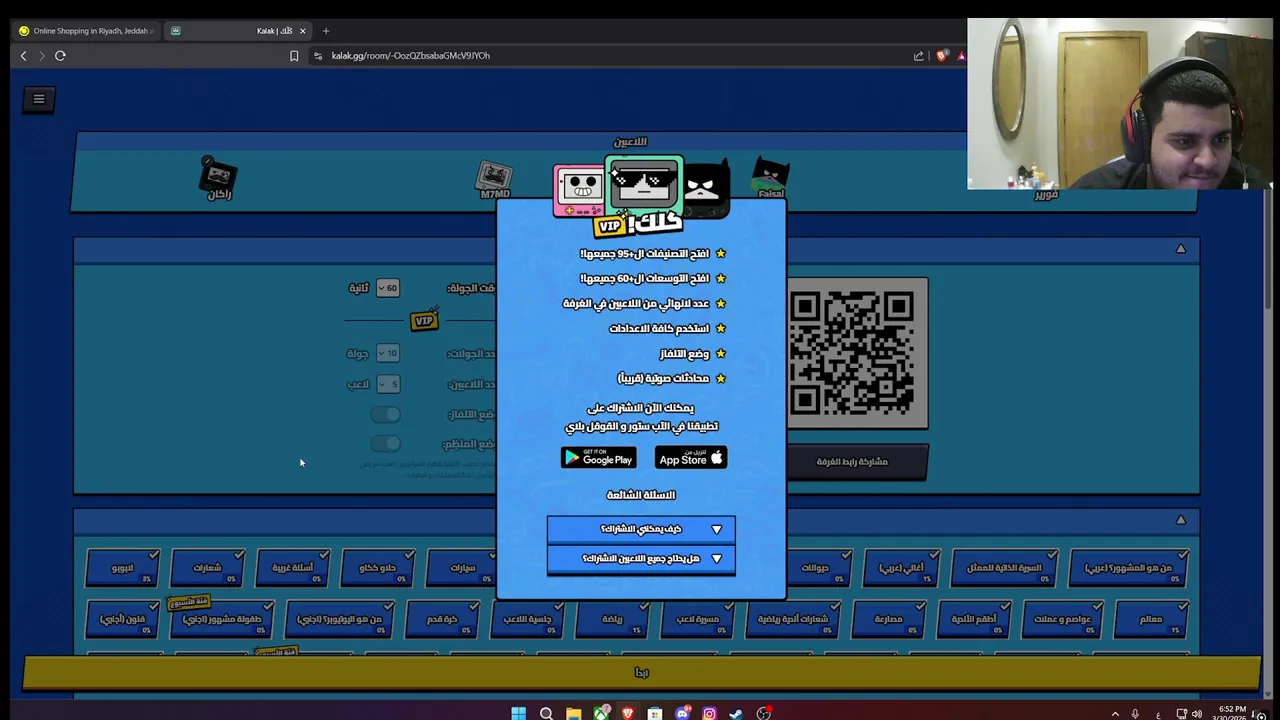This screenshot has height=720, width=1280.
Task: Click the App Store download button
Action: 691,458
